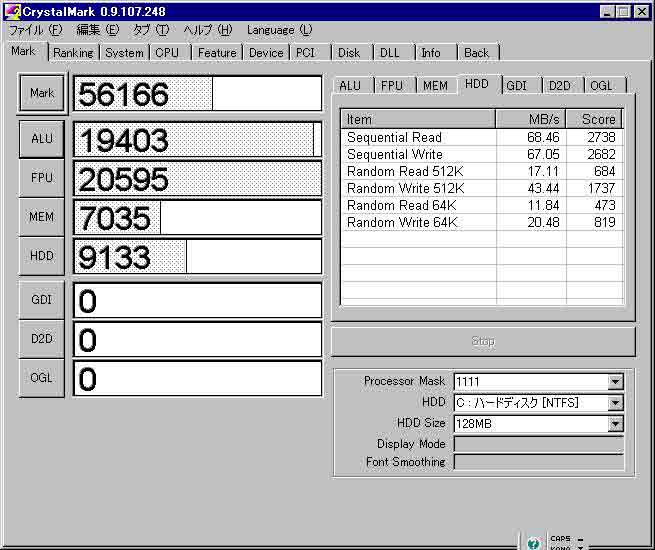Click the Display Mode field

pyautogui.click(x=538, y=444)
